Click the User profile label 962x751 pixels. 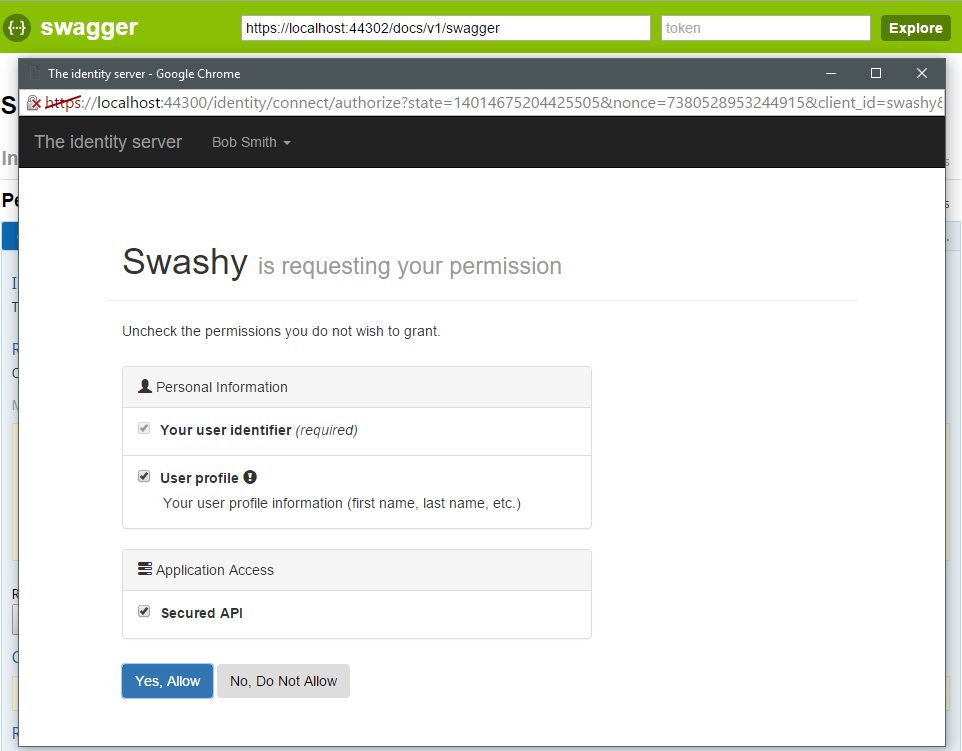(199, 478)
